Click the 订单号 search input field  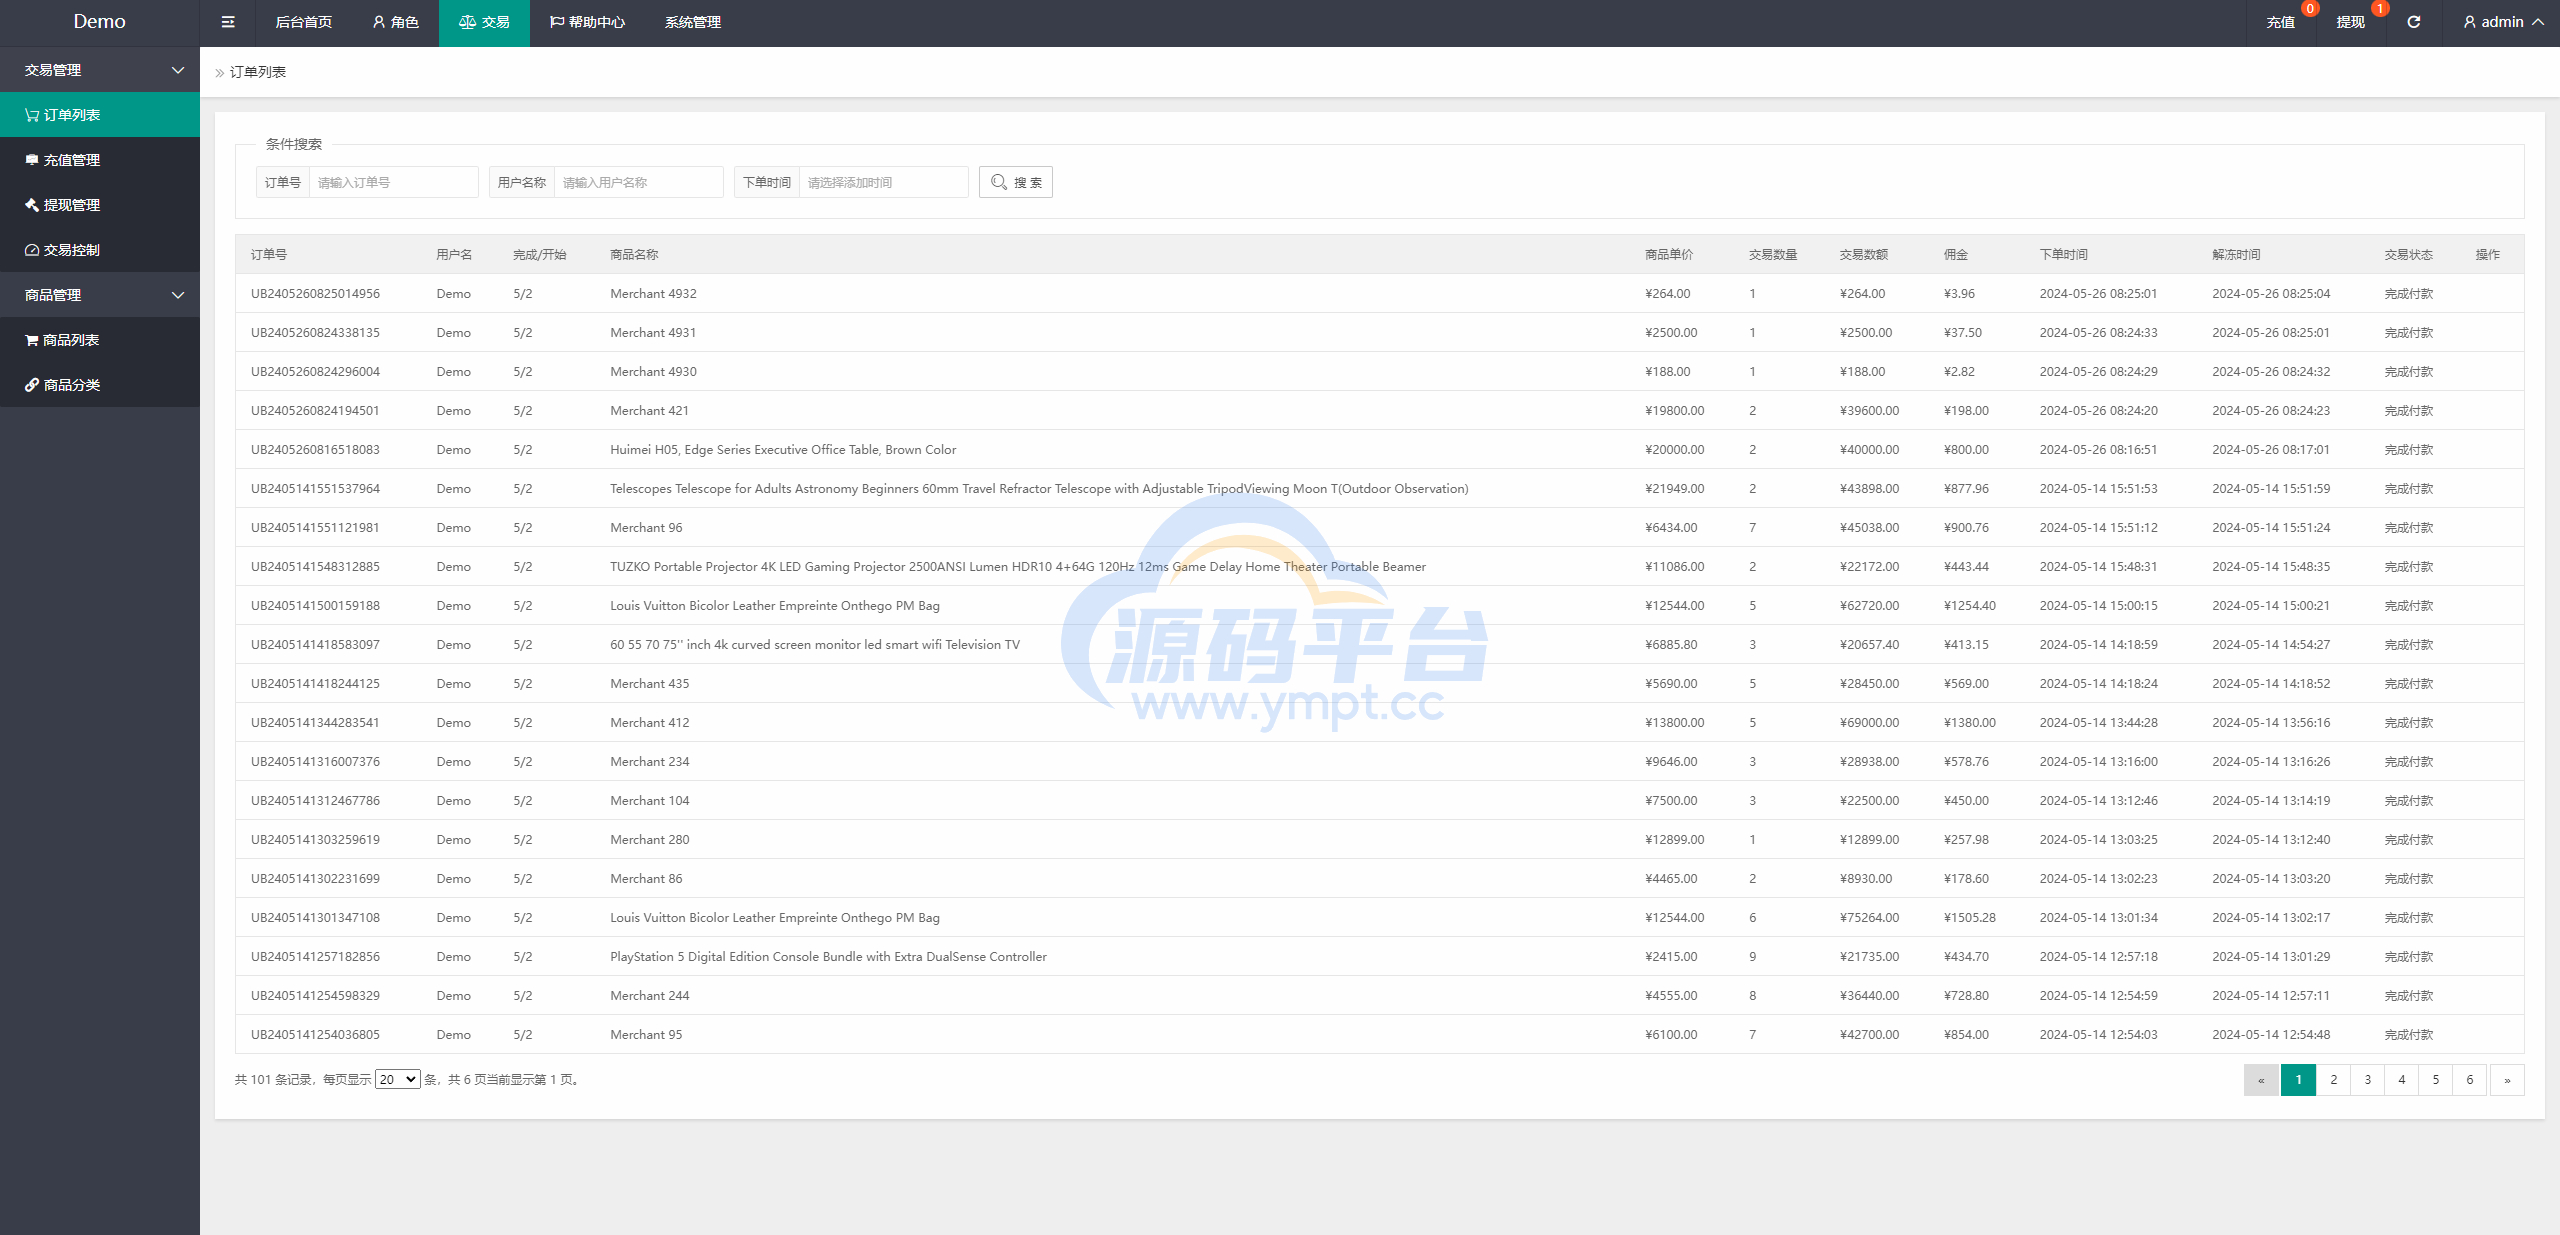(393, 182)
